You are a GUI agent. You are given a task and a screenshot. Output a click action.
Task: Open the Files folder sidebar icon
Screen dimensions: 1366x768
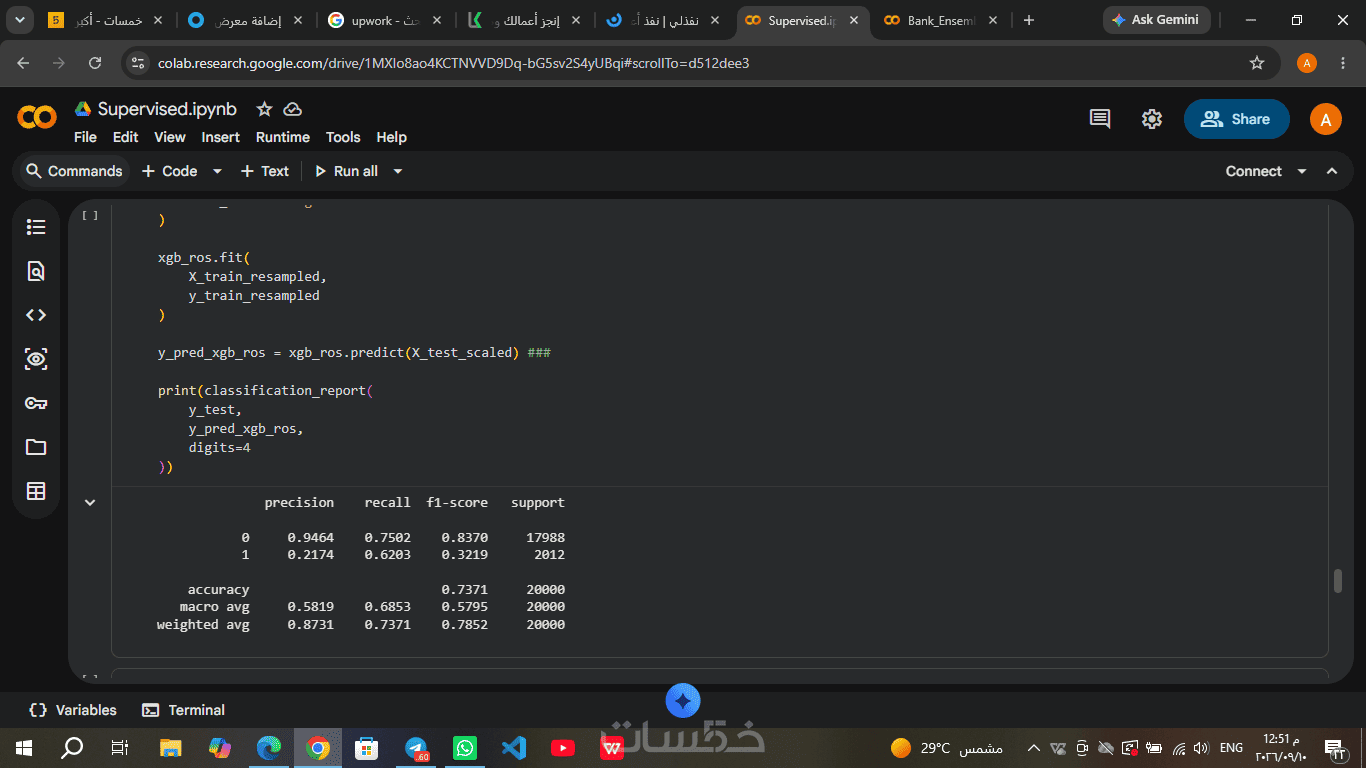coord(36,447)
